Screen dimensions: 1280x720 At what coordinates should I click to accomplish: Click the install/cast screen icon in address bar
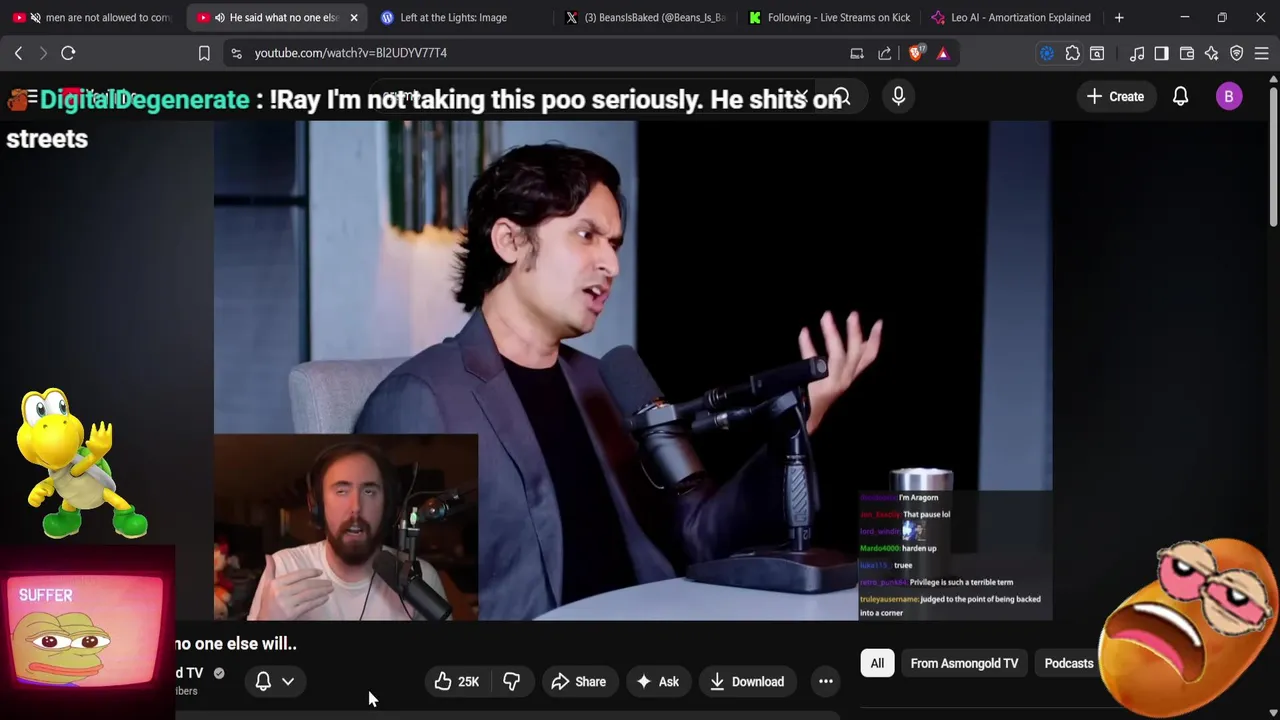tap(857, 53)
